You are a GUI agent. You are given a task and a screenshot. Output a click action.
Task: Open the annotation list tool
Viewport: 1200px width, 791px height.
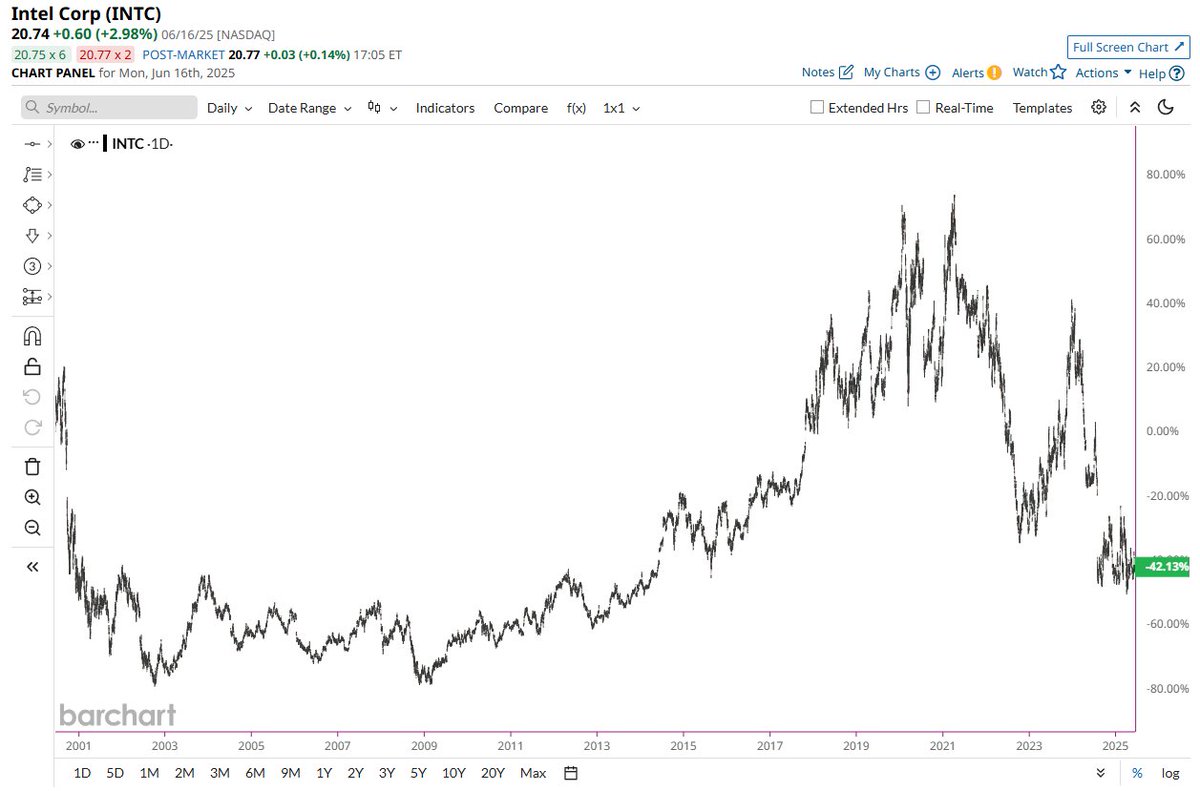(31, 174)
